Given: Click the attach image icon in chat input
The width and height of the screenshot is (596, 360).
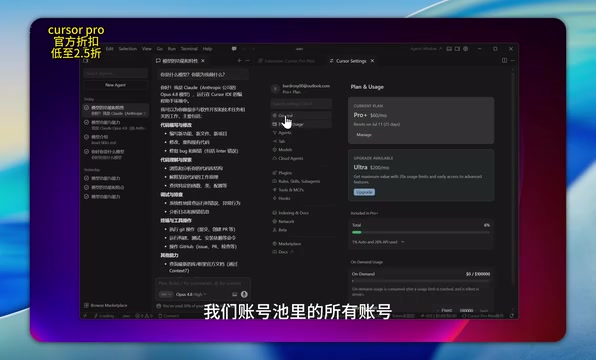Looking at the screenshot, I should pyautogui.click(x=235, y=294).
